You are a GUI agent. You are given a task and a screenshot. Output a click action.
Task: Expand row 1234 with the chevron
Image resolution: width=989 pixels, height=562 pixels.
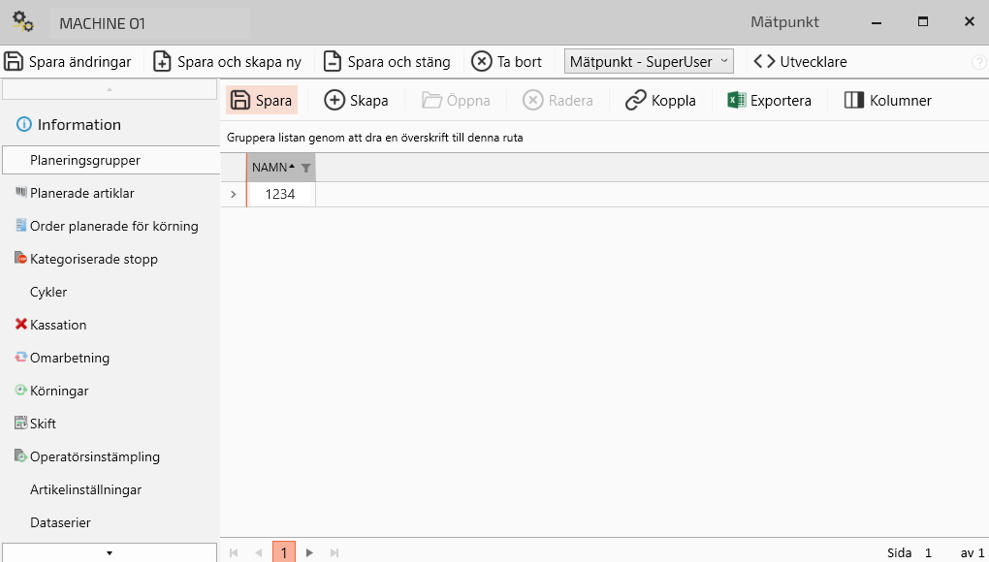233,195
